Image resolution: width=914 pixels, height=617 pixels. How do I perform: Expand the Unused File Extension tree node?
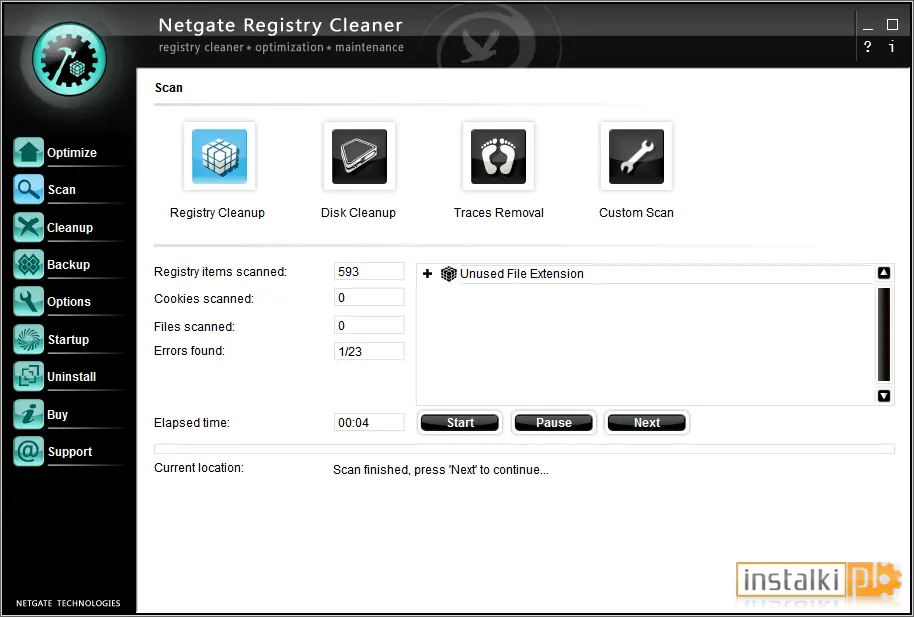[x=427, y=274]
